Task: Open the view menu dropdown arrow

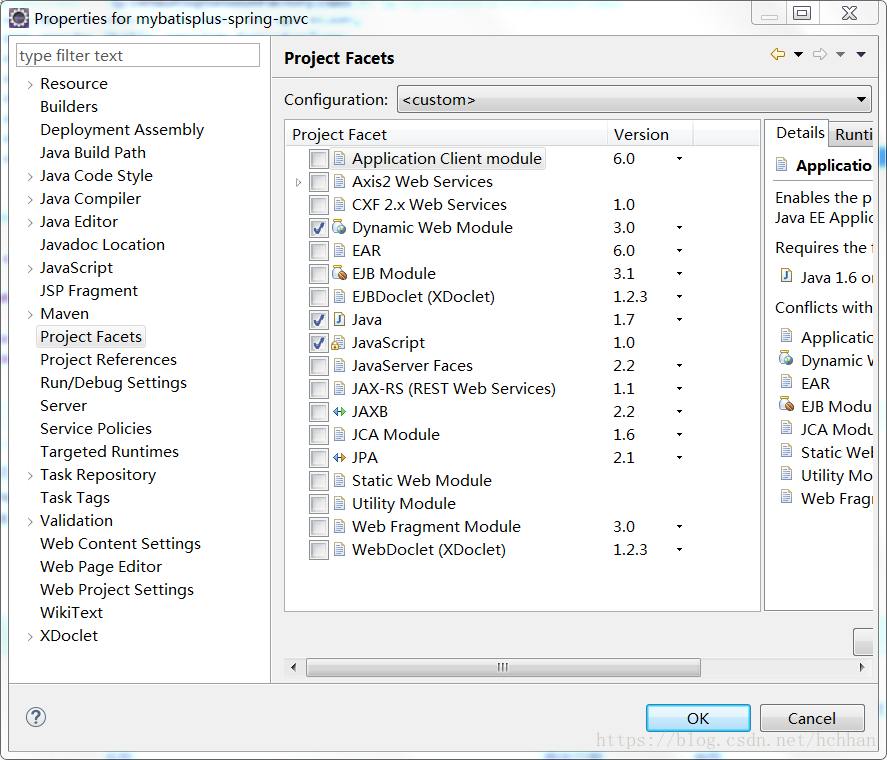Action: [x=861, y=54]
